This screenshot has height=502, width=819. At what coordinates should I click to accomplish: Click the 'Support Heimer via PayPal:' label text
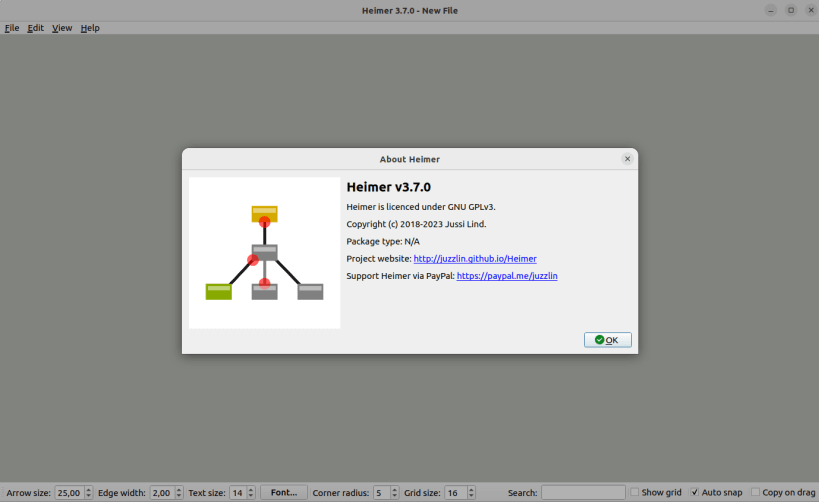click(x=401, y=276)
